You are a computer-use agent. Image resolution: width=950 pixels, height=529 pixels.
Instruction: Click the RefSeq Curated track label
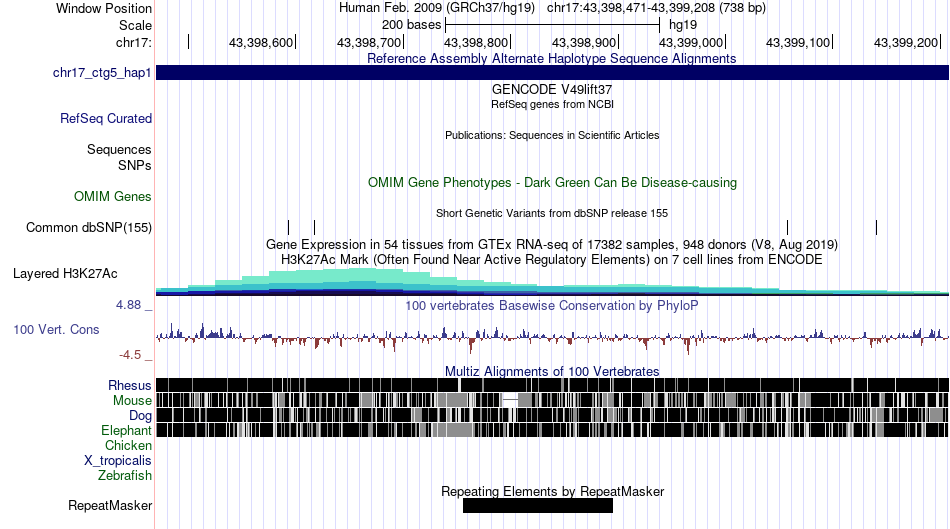pyautogui.click(x=105, y=118)
